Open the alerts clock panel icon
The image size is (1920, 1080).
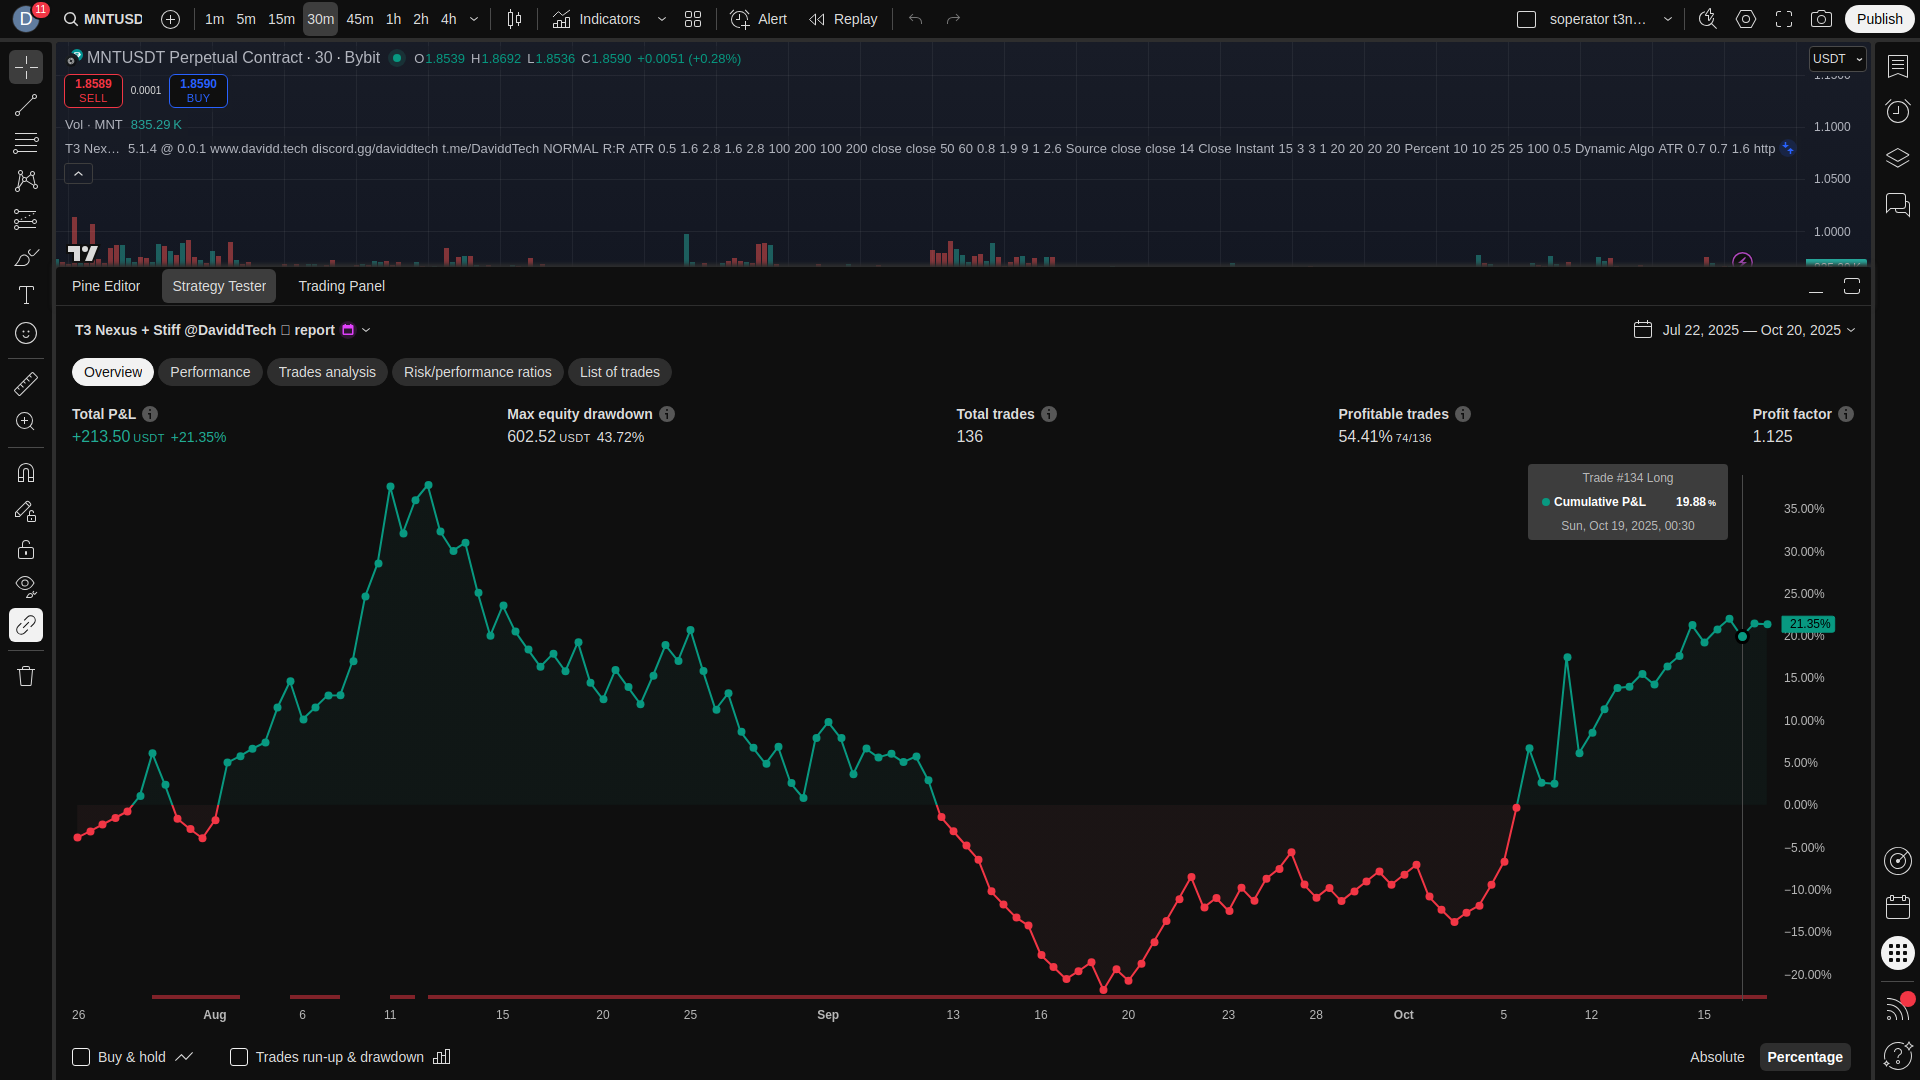pos(1897,111)
